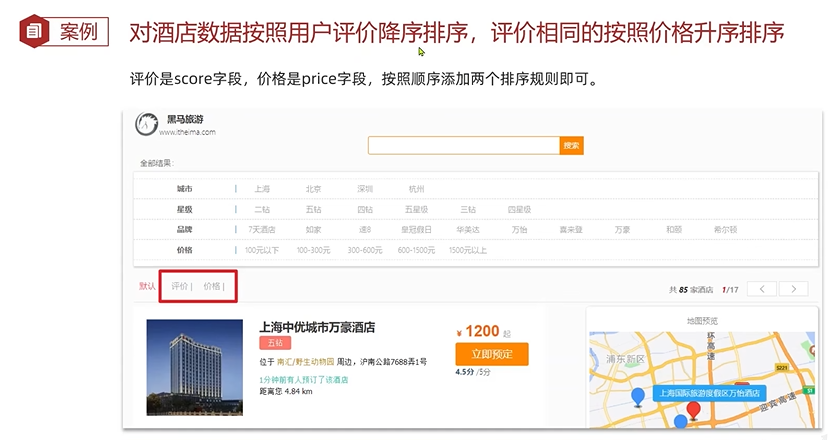Filter city by 北京

313,189
